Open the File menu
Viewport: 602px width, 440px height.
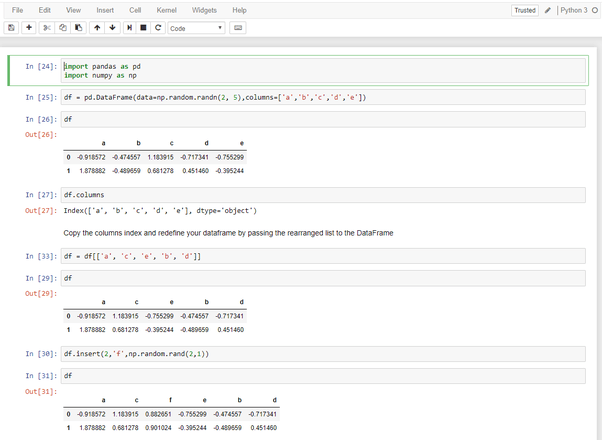[17, 10]
